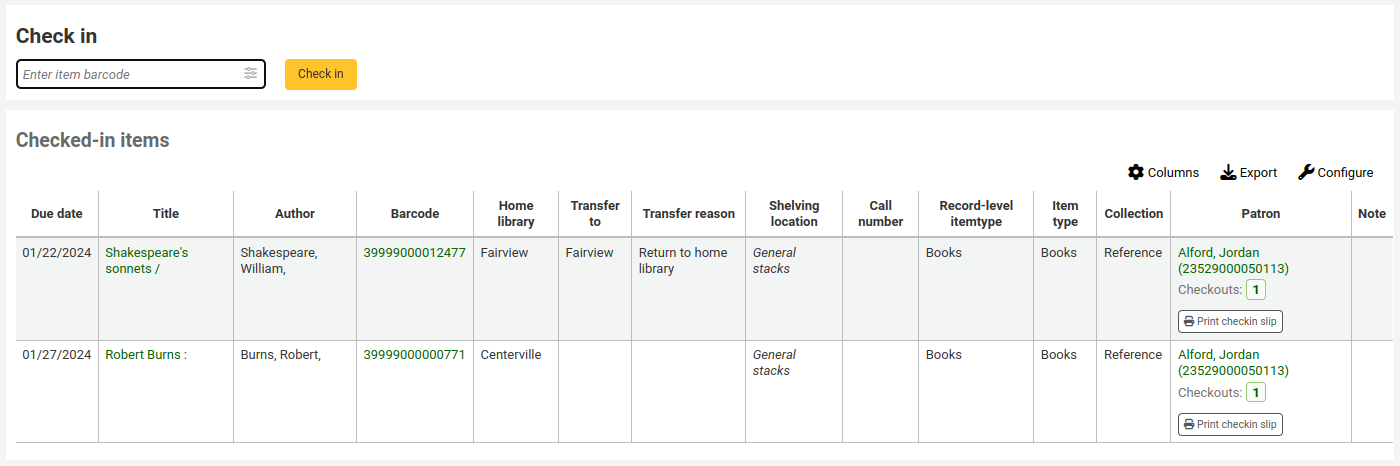Screen dimensions: 1400x466
Task: Sort by Home library column header
Action: pos(516,214)
